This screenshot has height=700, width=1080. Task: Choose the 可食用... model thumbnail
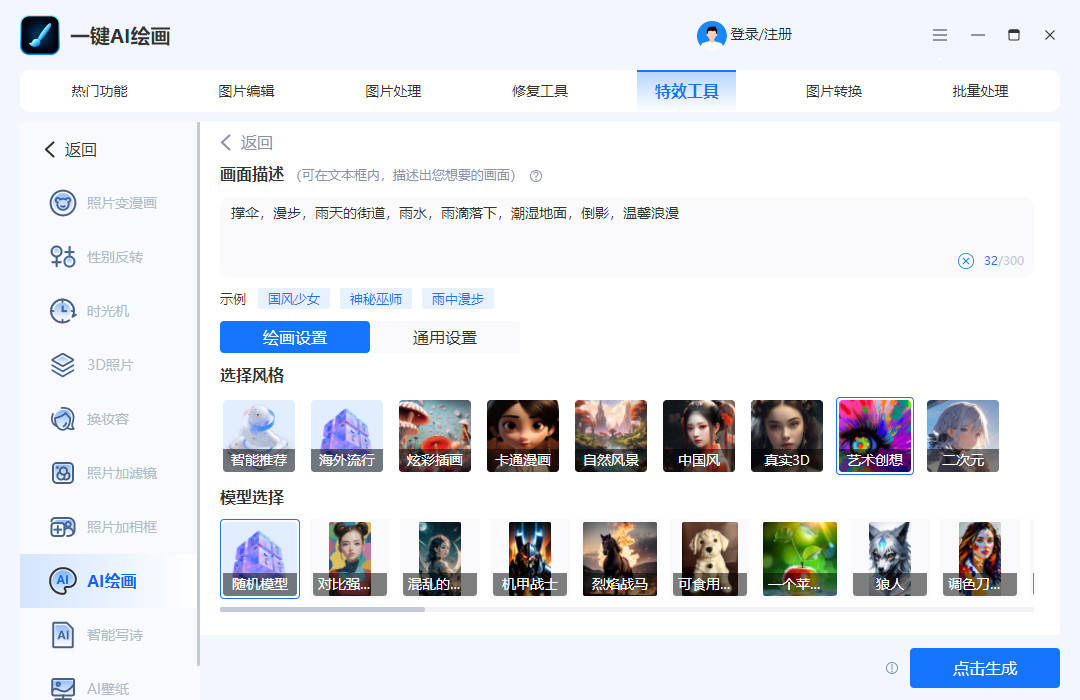pos(709,559)
